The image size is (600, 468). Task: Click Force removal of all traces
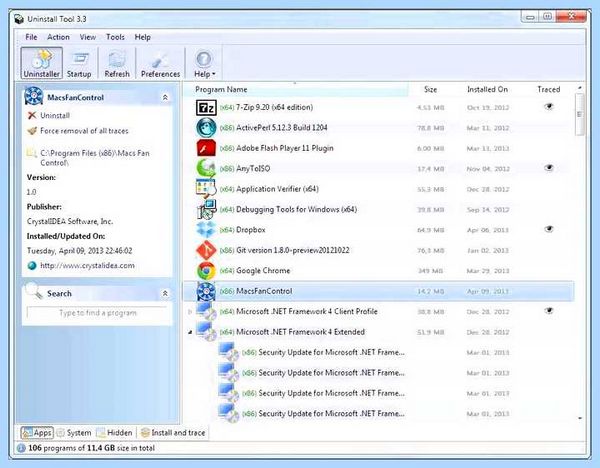[84, 131]
